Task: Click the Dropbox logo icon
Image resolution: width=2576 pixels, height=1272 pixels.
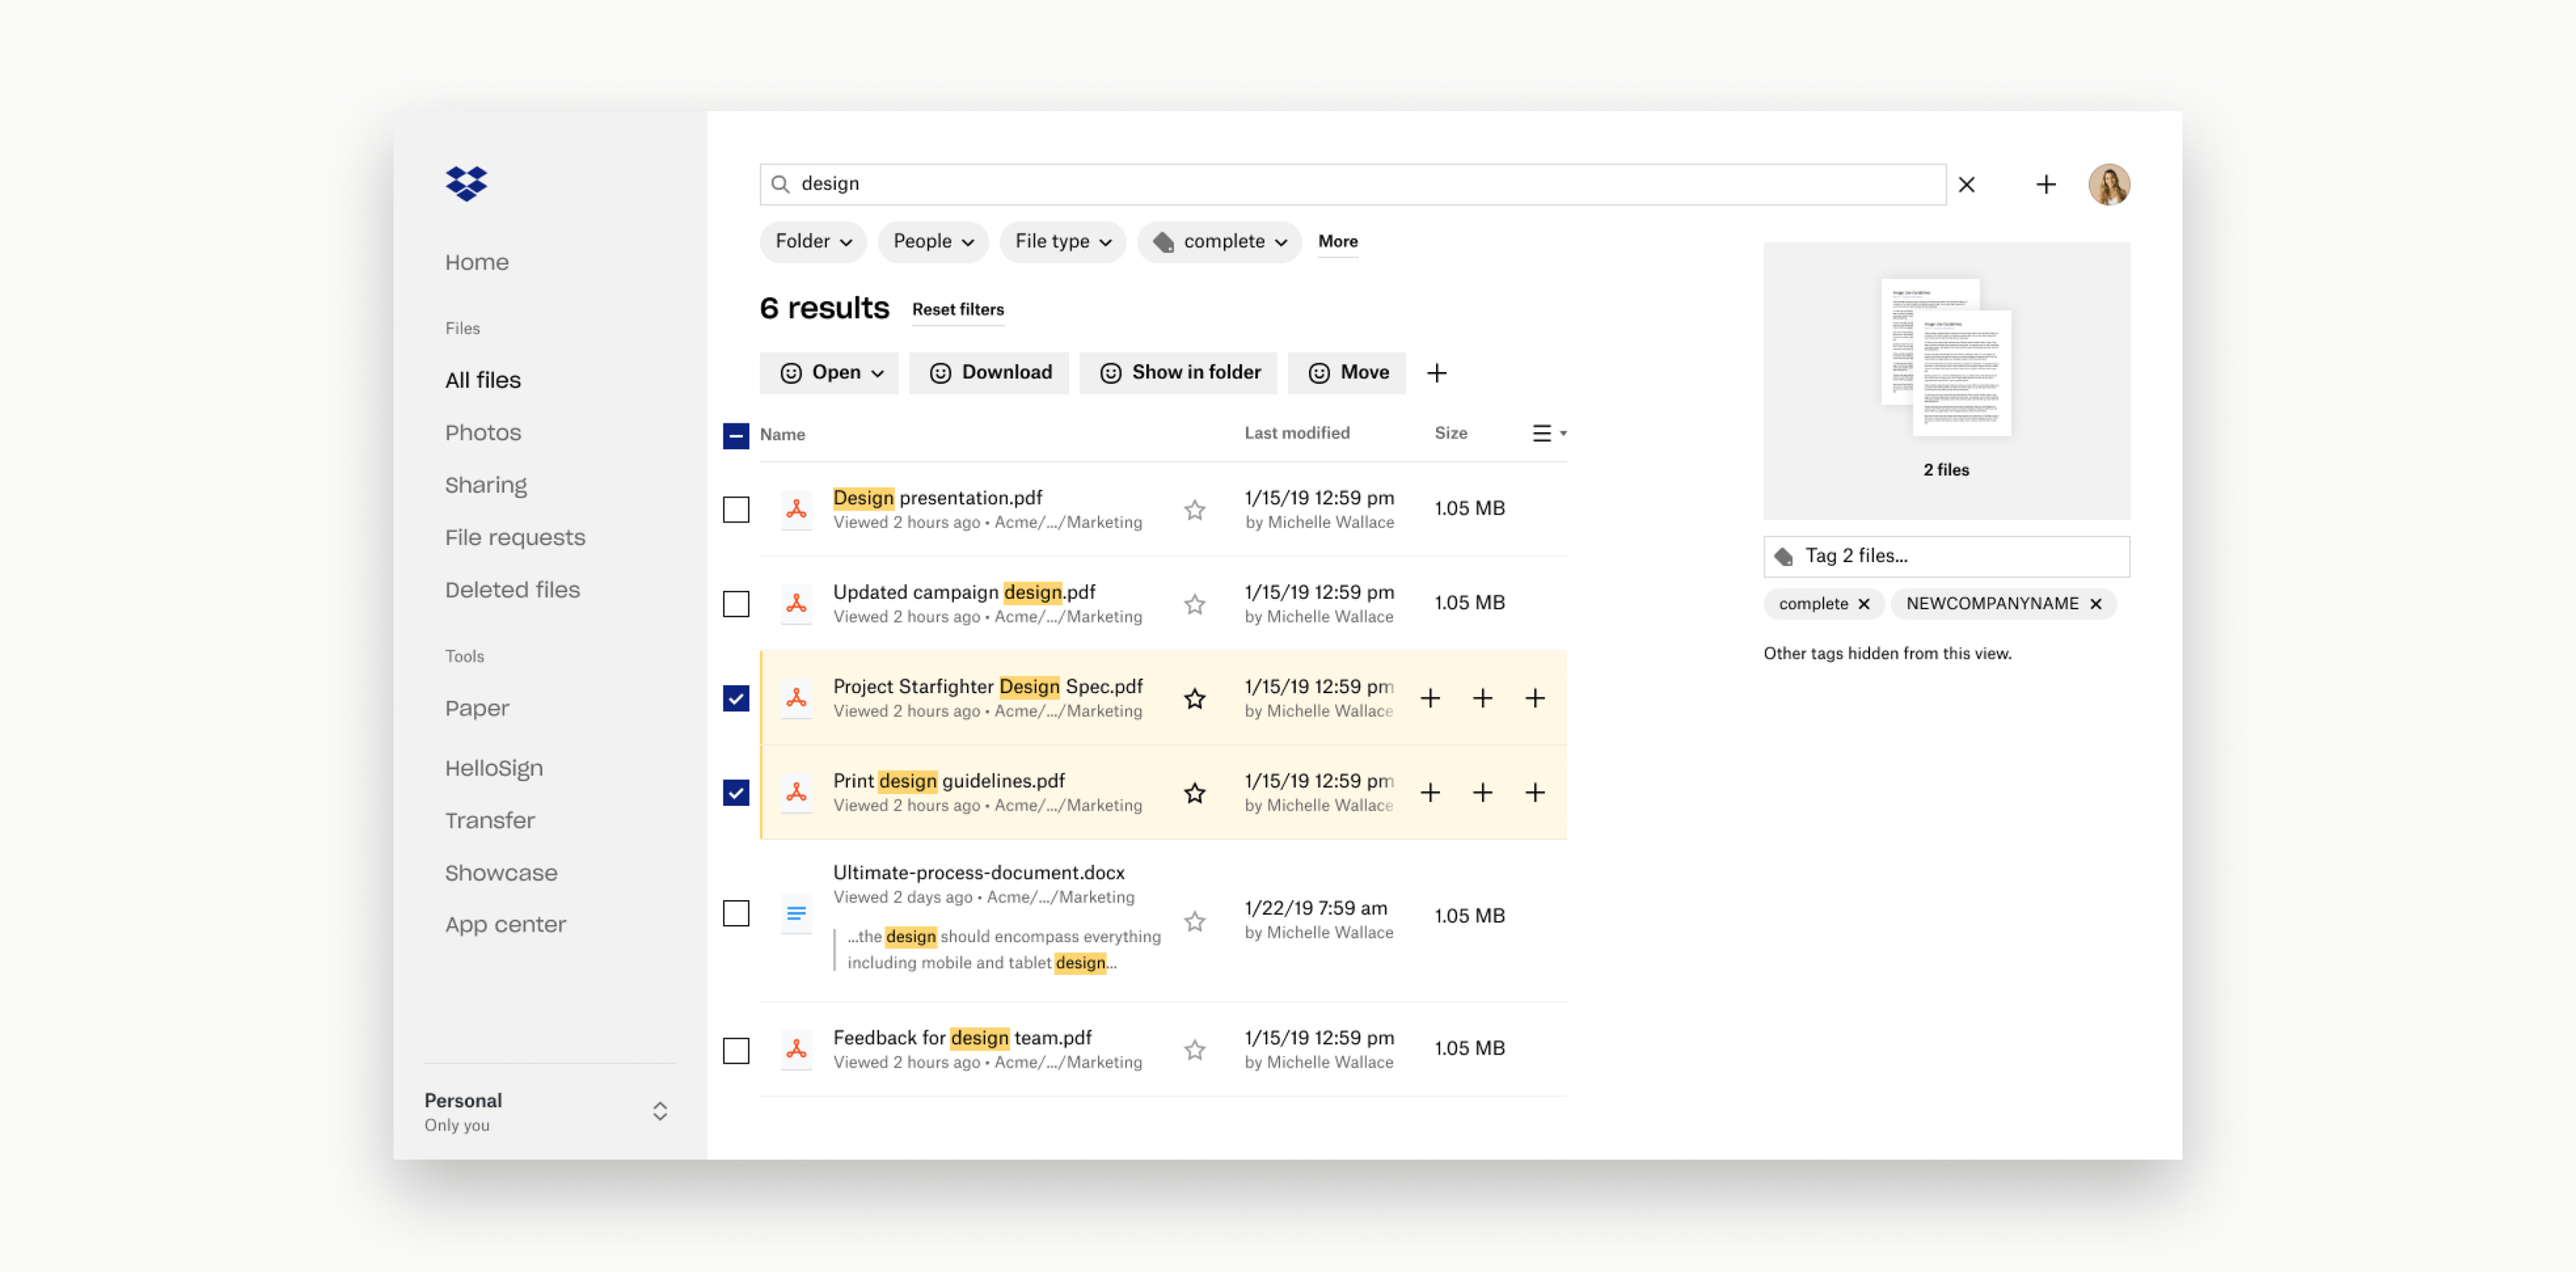Action: [466, 183]
